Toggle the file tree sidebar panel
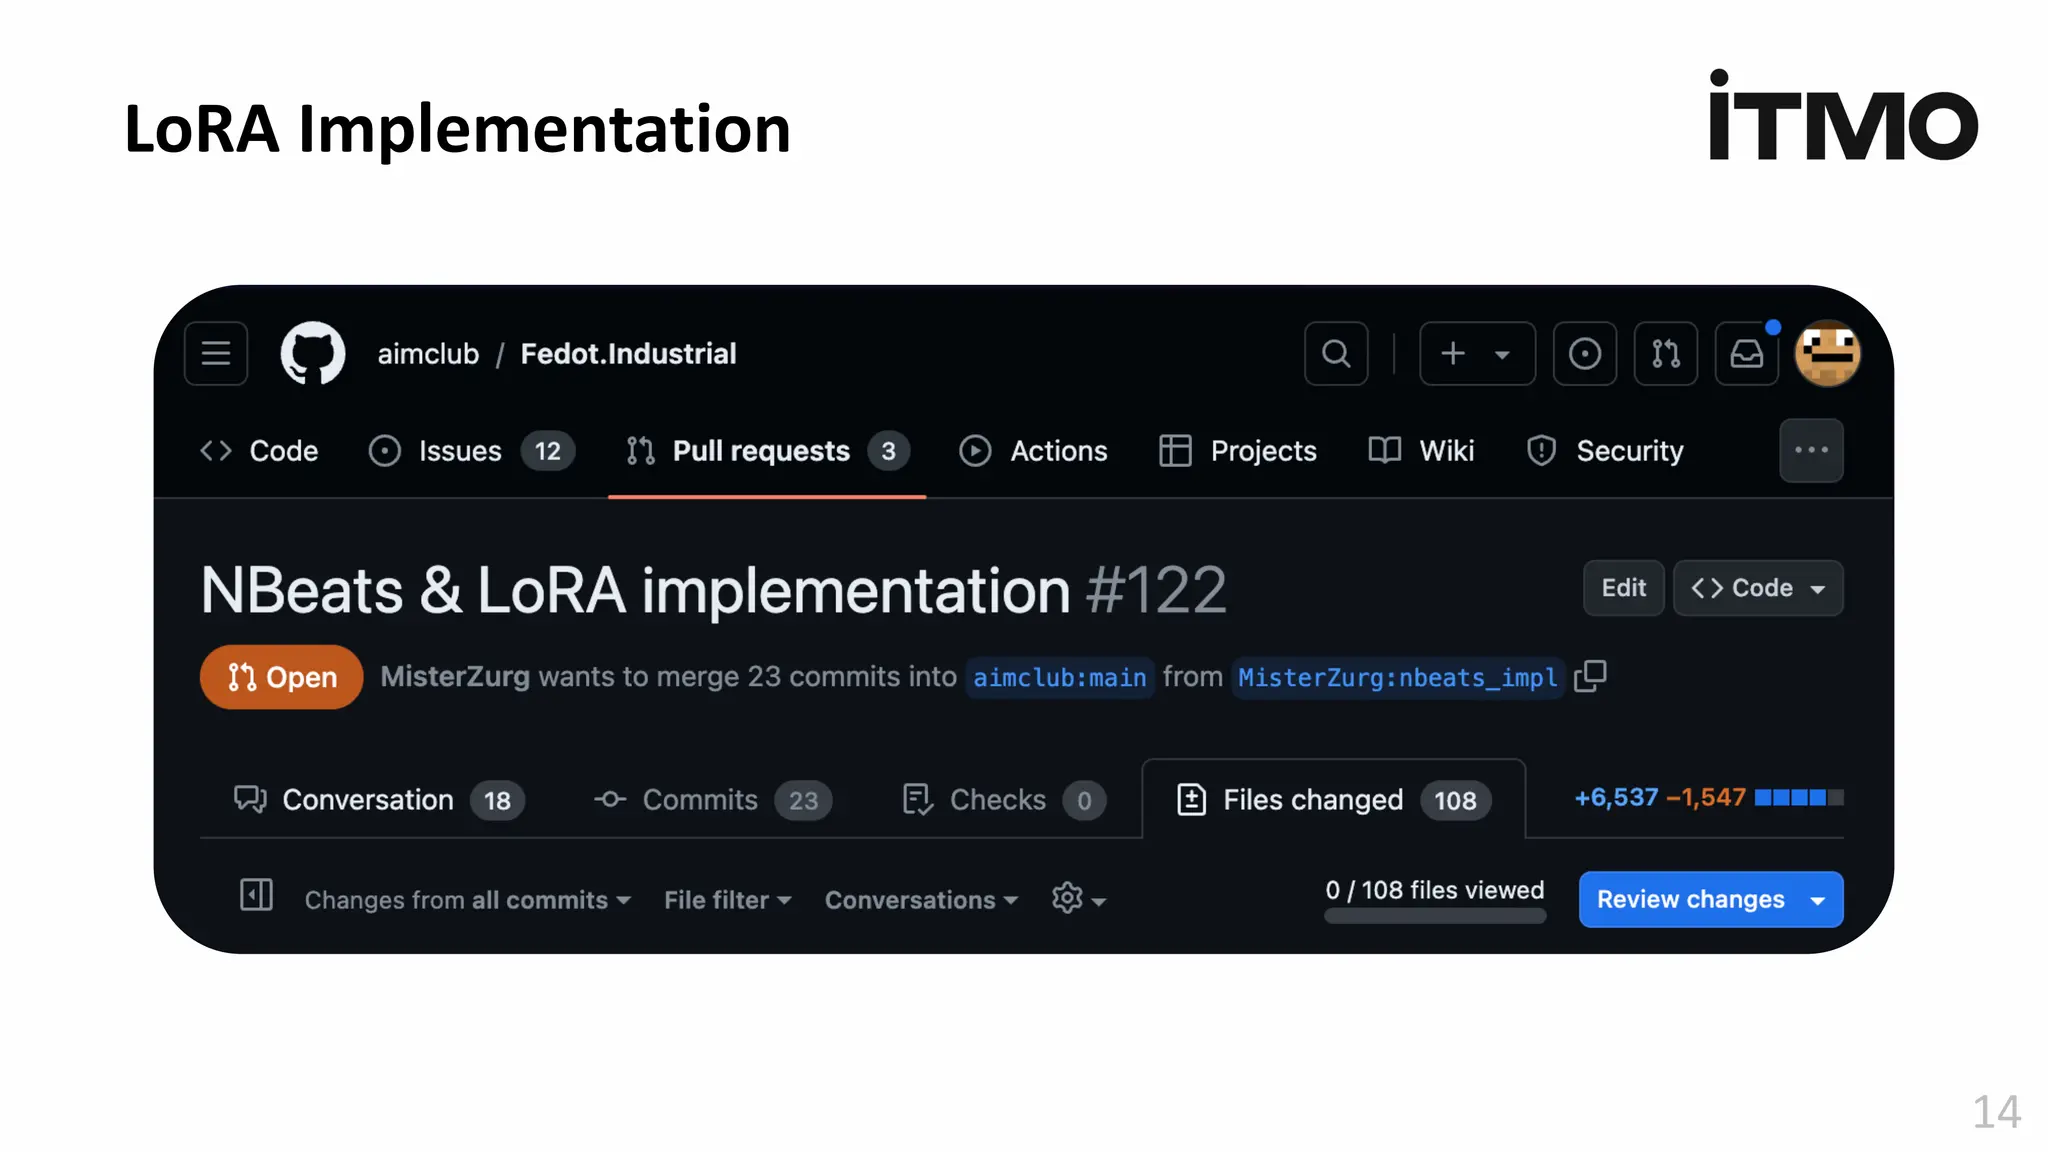The width and height of the screenshot is (2048, 1152). pos(256,895)
